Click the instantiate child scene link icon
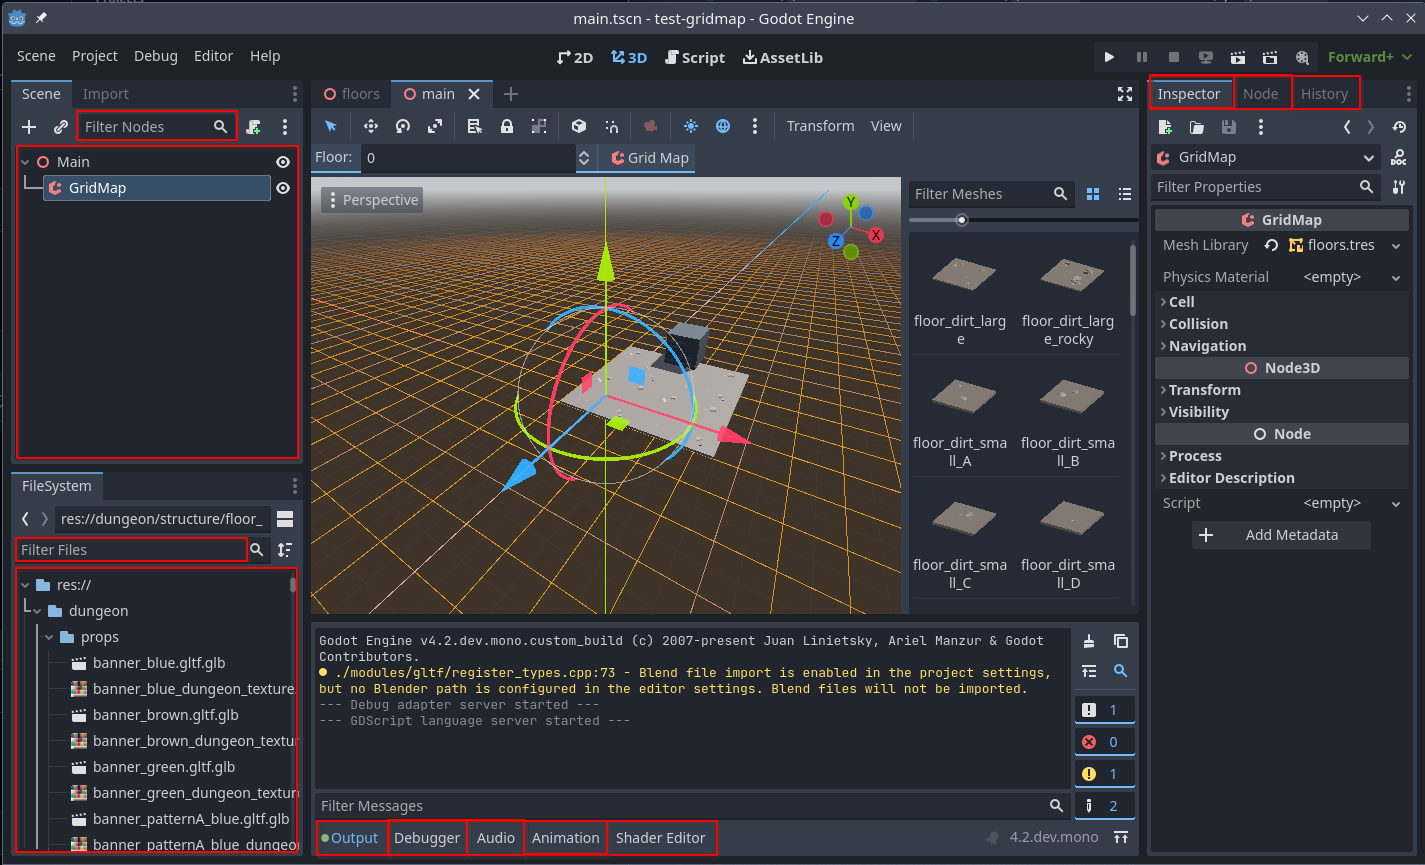This screenshot has width=1425, height=865. point(61,127)
